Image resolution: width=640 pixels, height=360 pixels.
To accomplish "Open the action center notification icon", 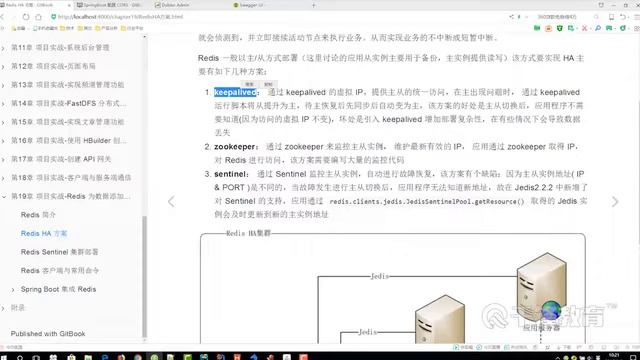I will [x=634, y=358].
